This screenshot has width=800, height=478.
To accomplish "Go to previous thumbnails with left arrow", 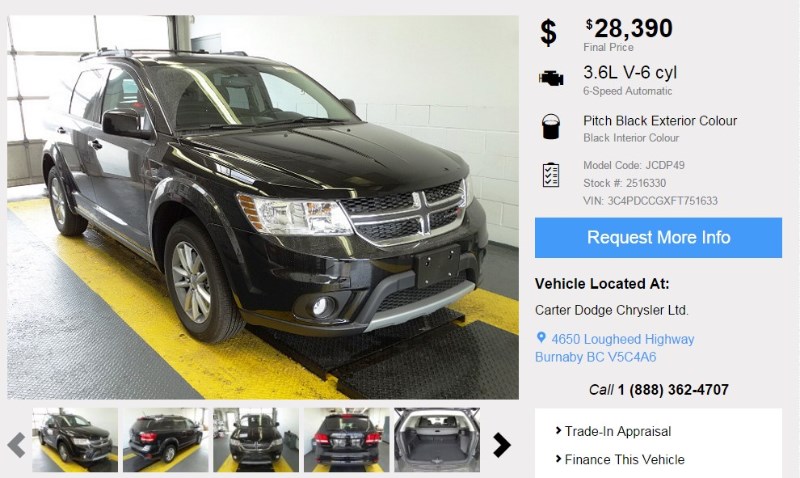I will 16,445.
